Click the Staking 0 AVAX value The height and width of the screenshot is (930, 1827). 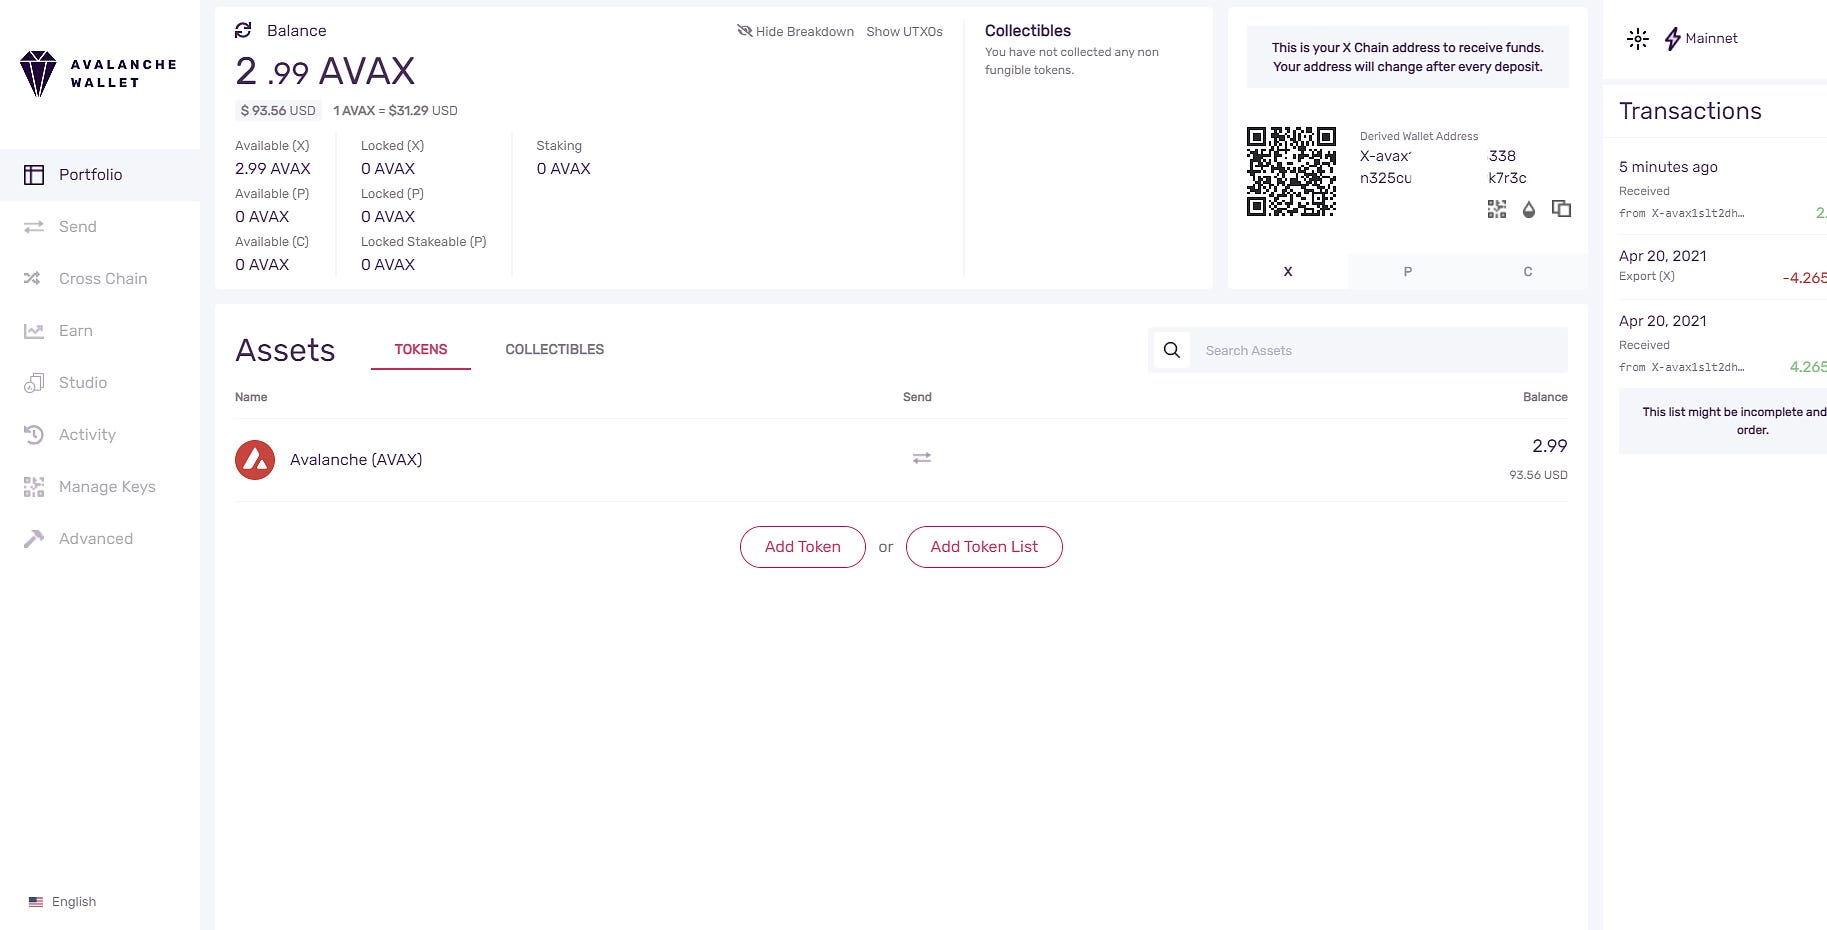564,169
